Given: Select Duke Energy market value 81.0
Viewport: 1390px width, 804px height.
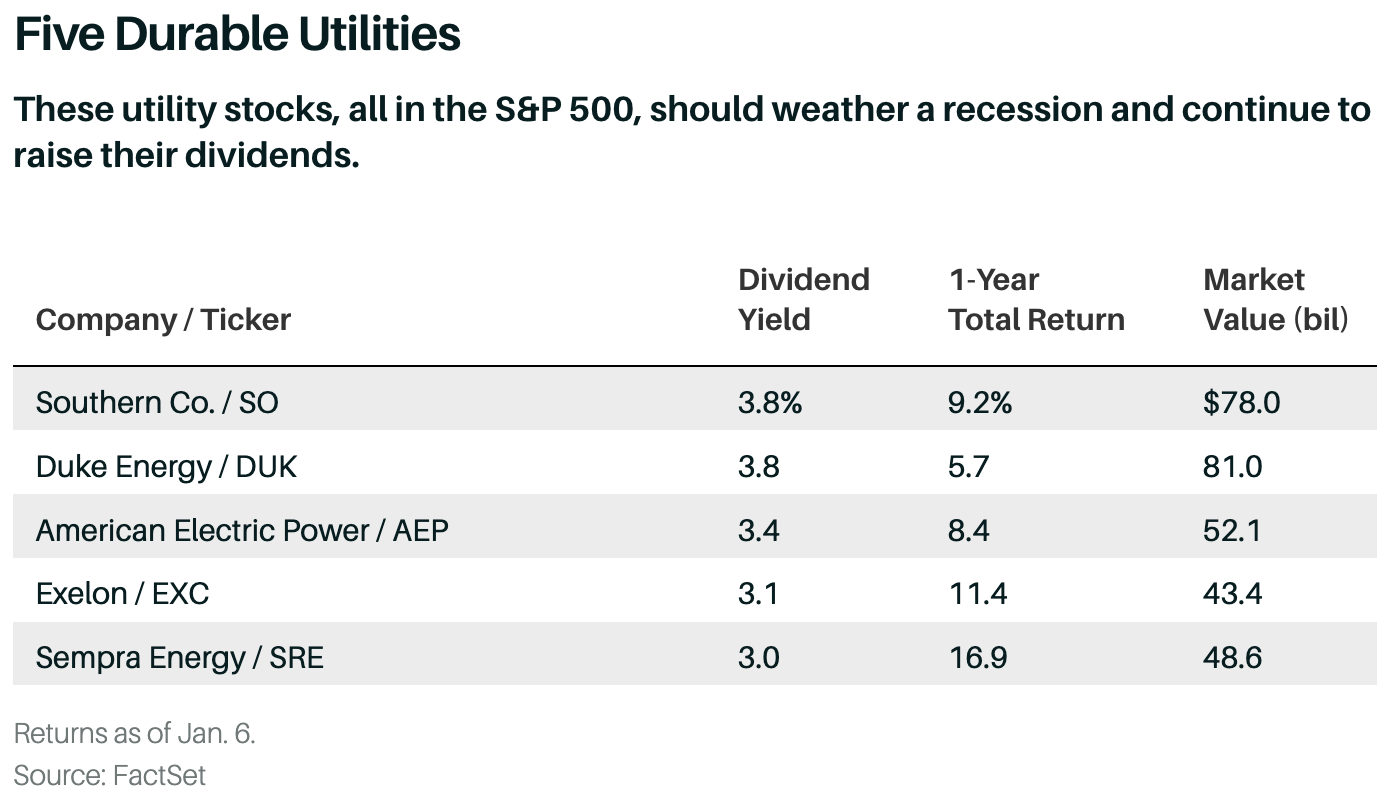Looking at the screenshot, I should [1233, 466].
